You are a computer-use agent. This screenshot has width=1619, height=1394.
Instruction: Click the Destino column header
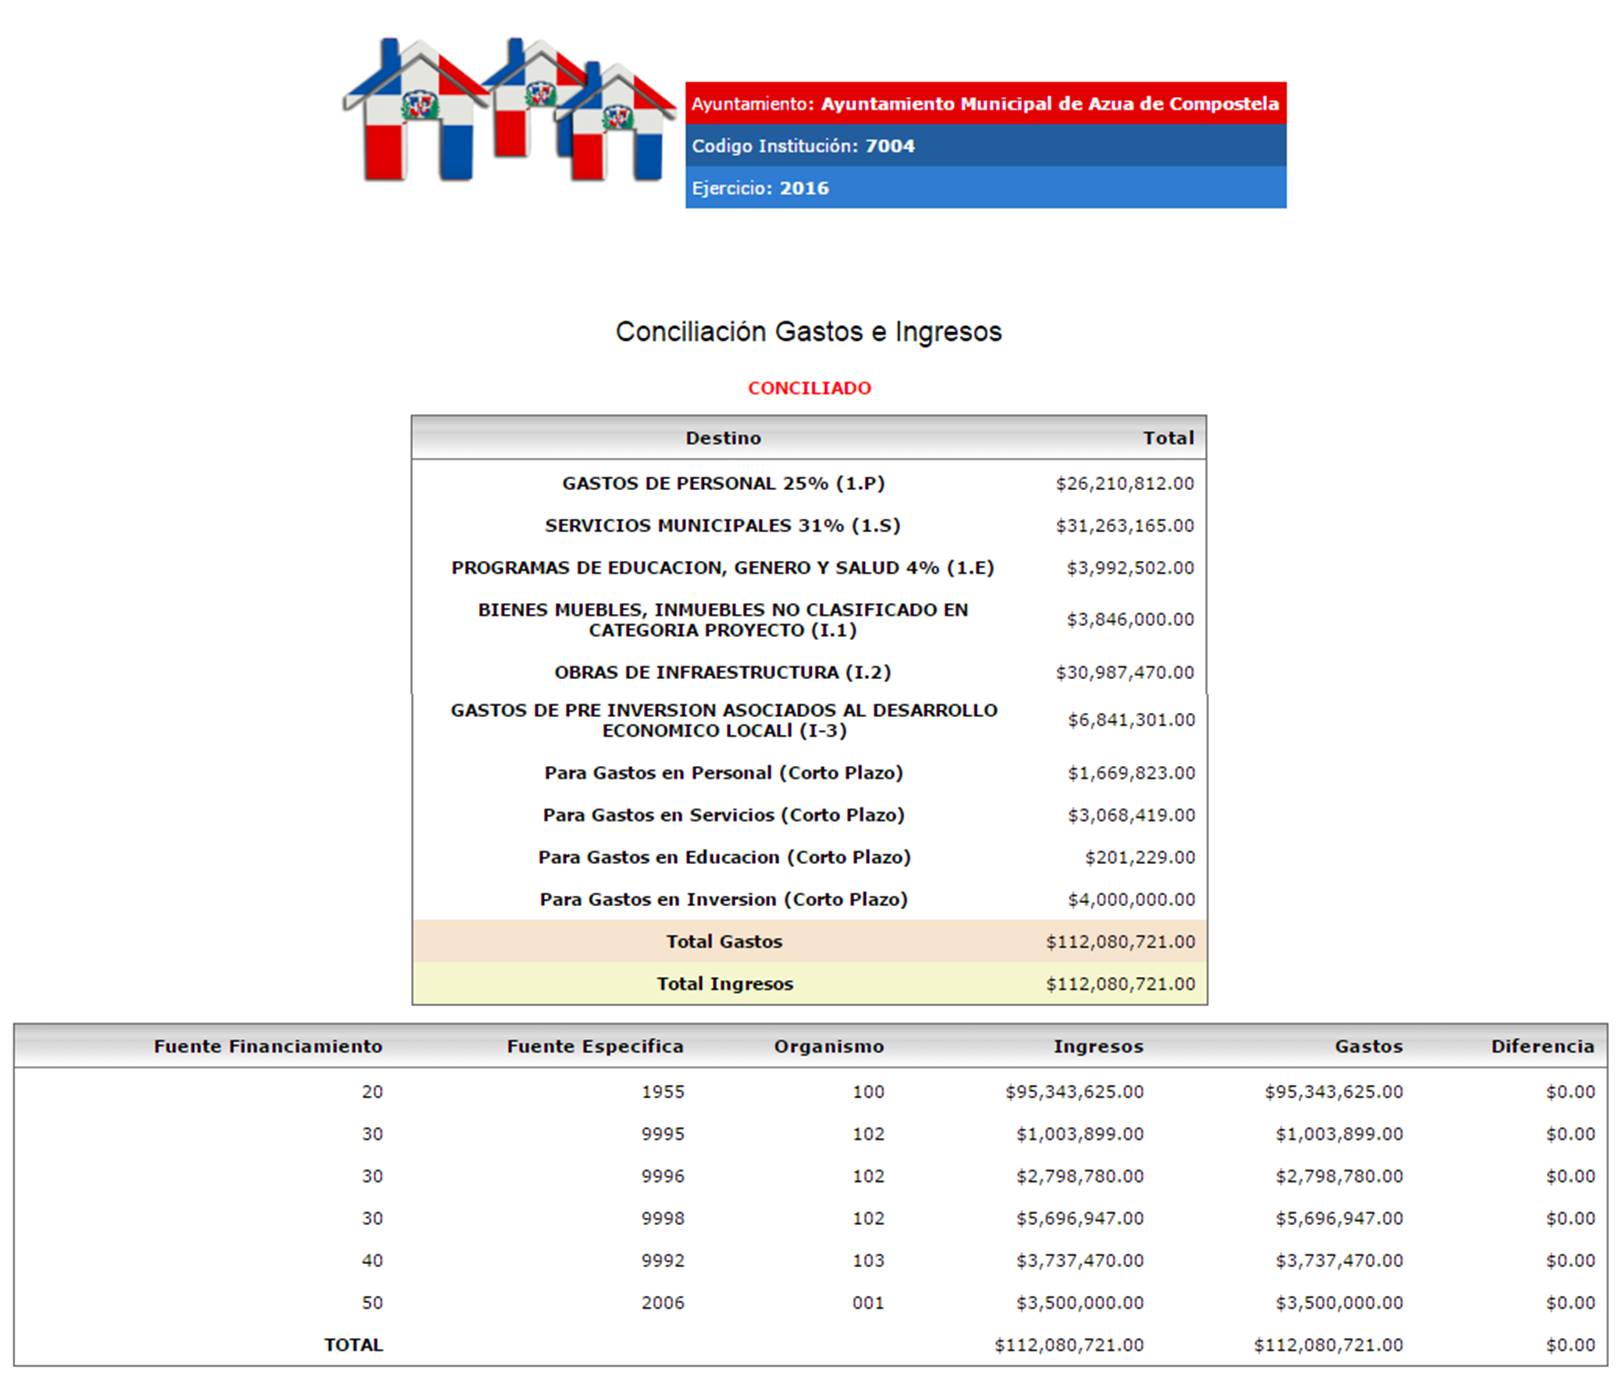[x=723, y=438]
